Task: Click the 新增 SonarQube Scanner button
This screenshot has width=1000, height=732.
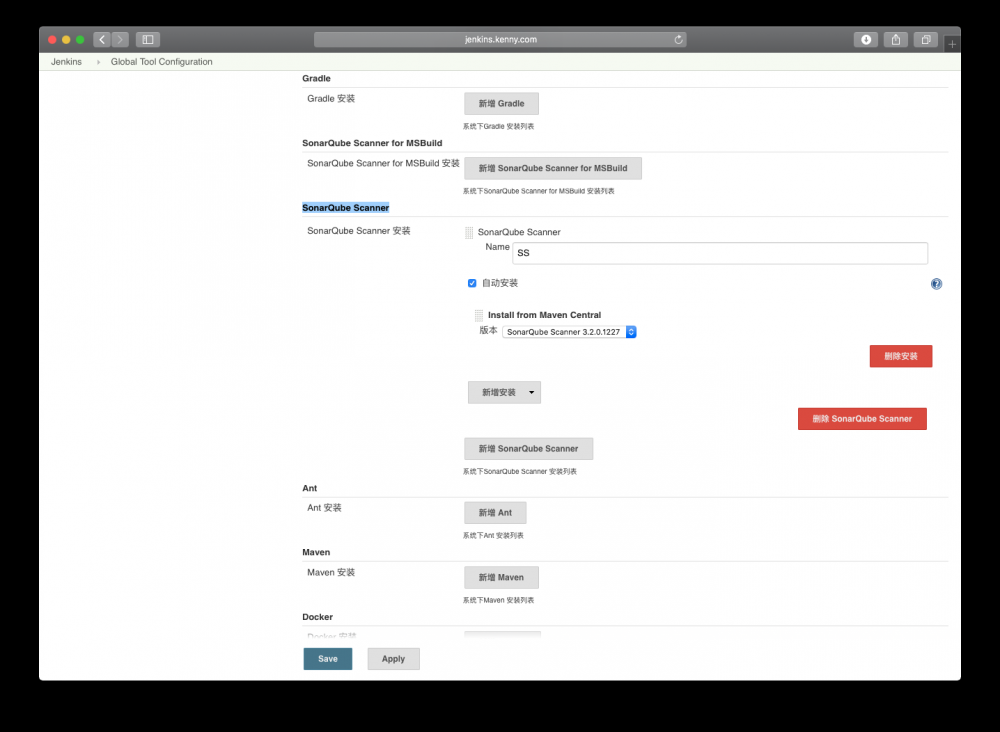Action: click(528, 448)
